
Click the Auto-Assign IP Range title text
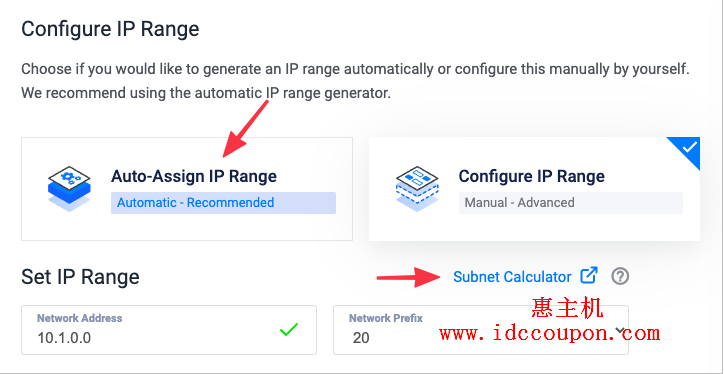(x=194, y=176)
